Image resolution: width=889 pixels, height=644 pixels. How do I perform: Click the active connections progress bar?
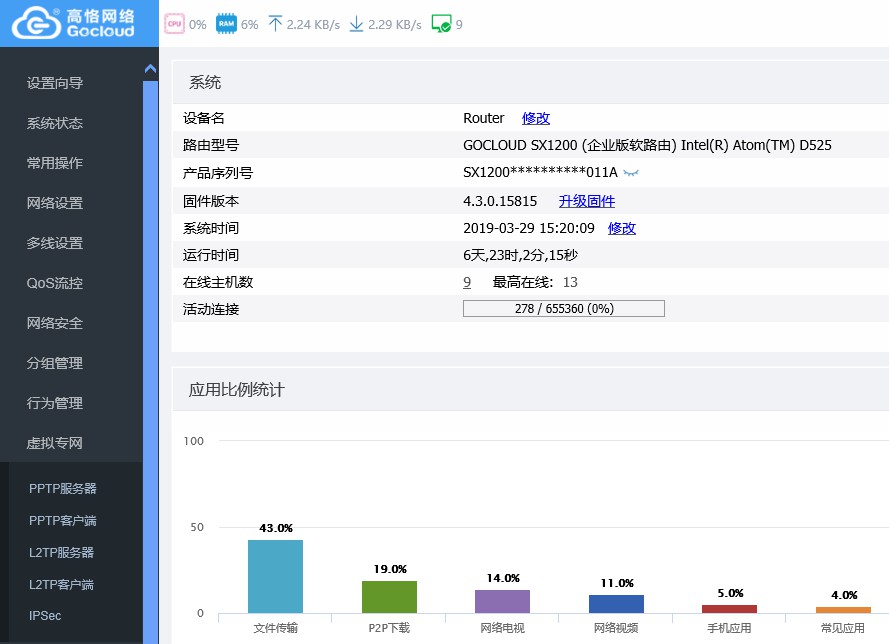click(x=564, y=308)
